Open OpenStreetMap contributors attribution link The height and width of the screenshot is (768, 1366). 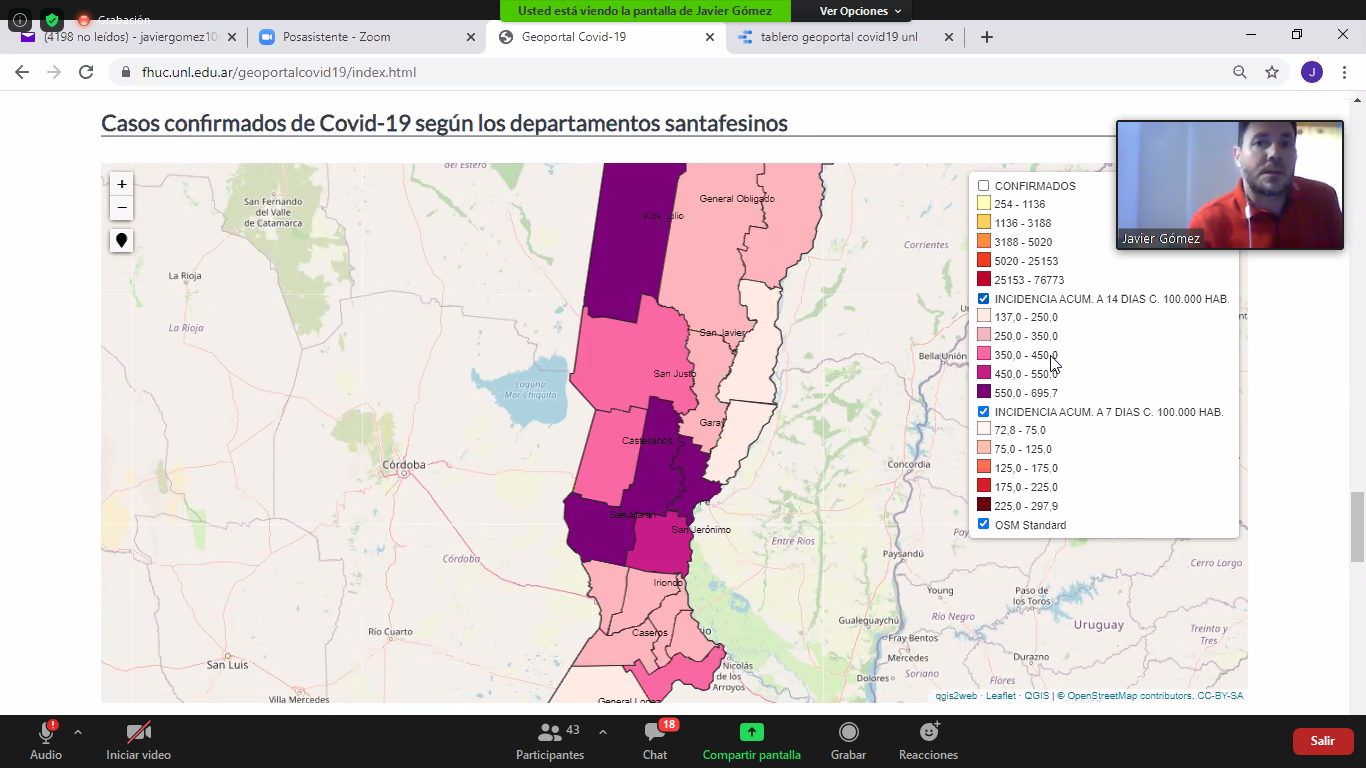[1129, 696]
